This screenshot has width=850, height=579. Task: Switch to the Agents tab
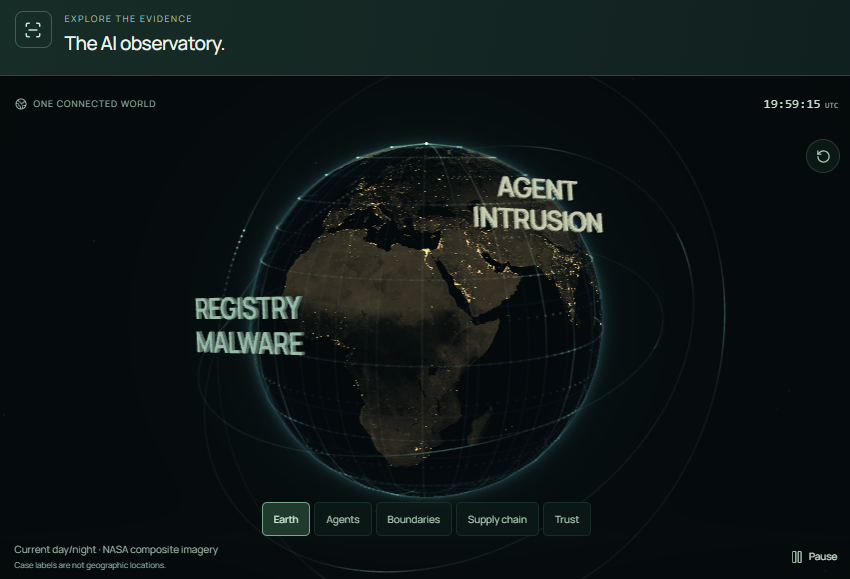[x=343, y=519]
